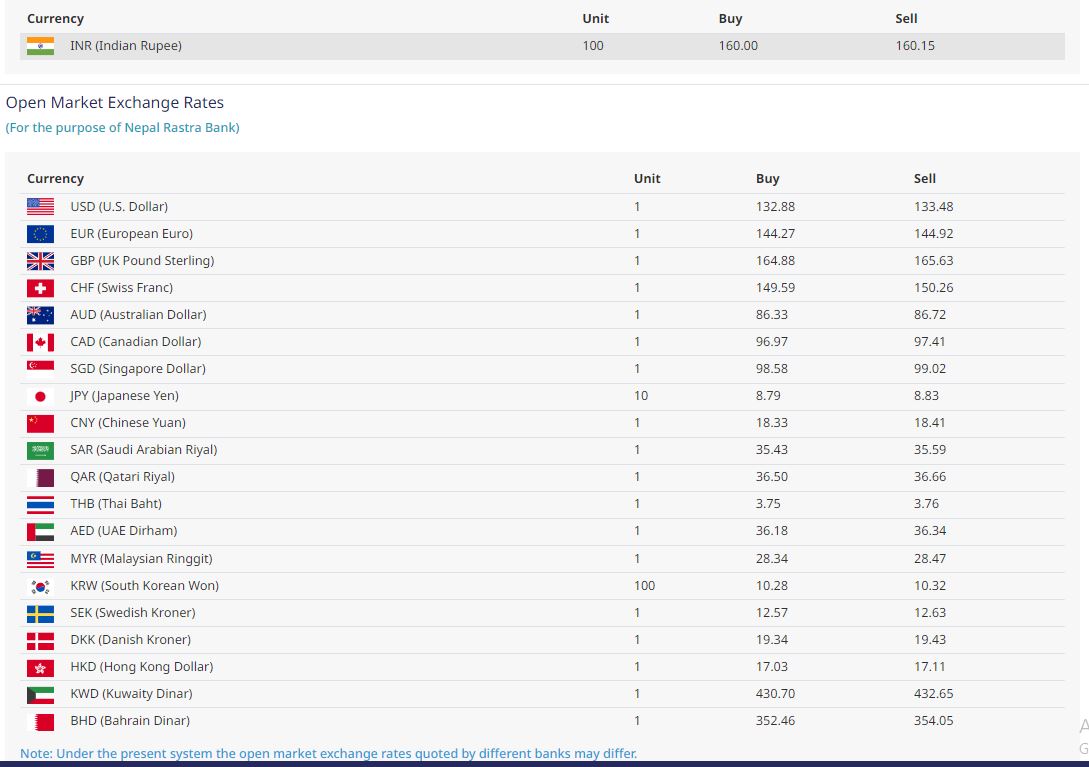Click "For the purpose of Nepal Rastra Bank" text
This screenshot has height=767, width=1089.
[x=122, y=128]
